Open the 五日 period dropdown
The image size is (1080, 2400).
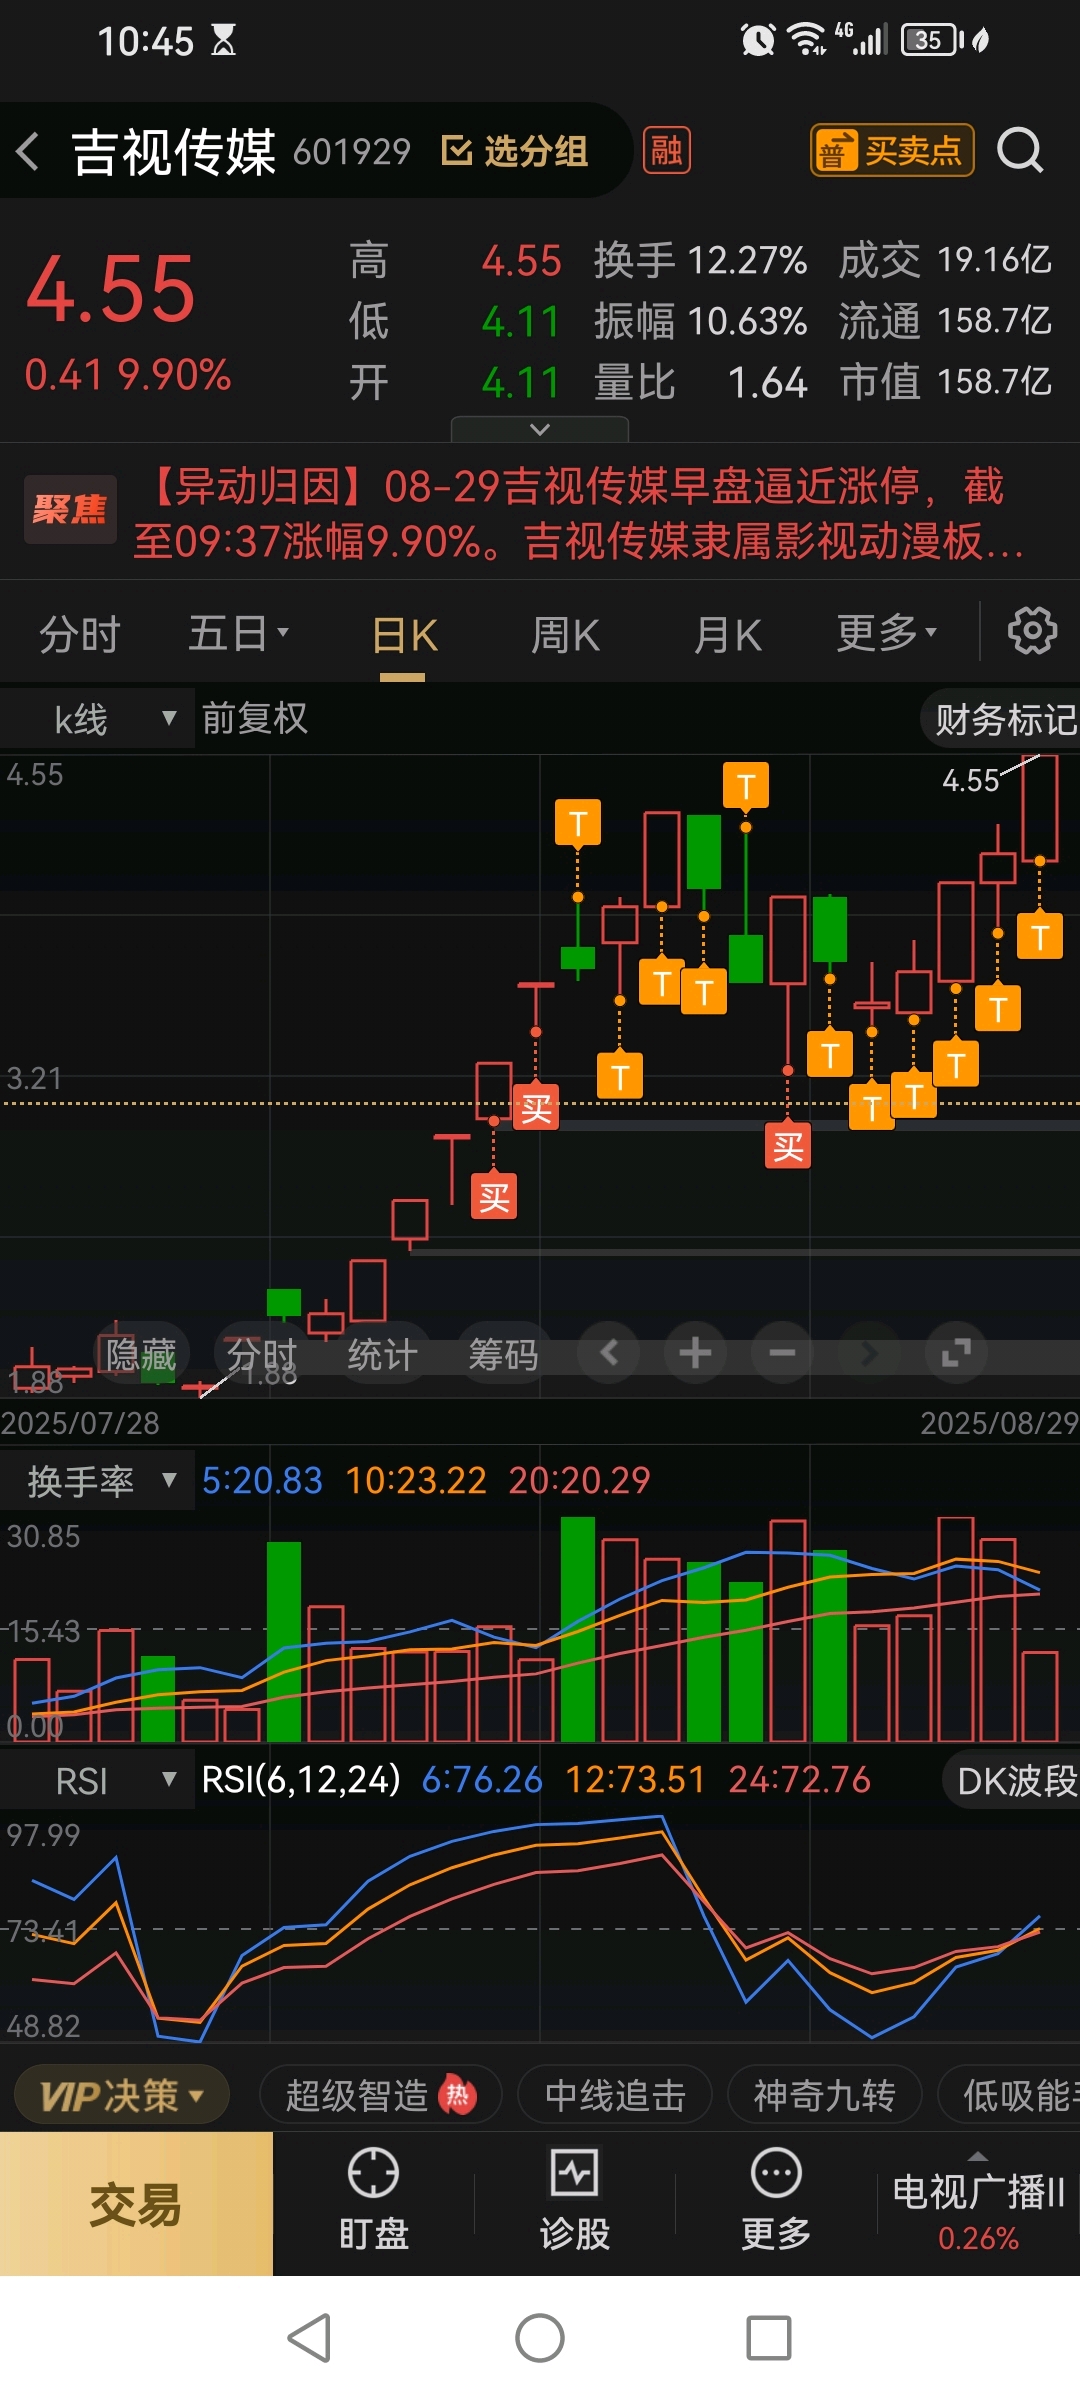coord(239,633)
